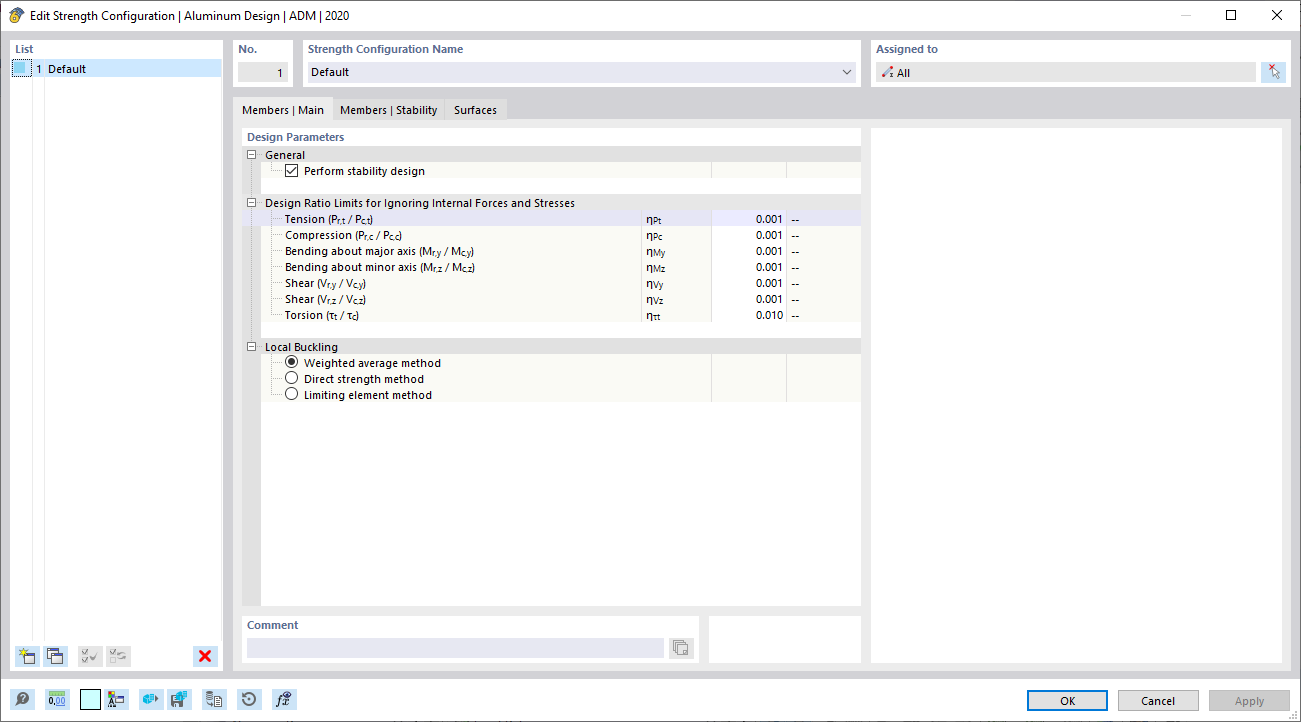Image resolution: width=1301 pixels, height=722 pixels.
Task: Open the Surfaces tab
Action: (475, 110)
